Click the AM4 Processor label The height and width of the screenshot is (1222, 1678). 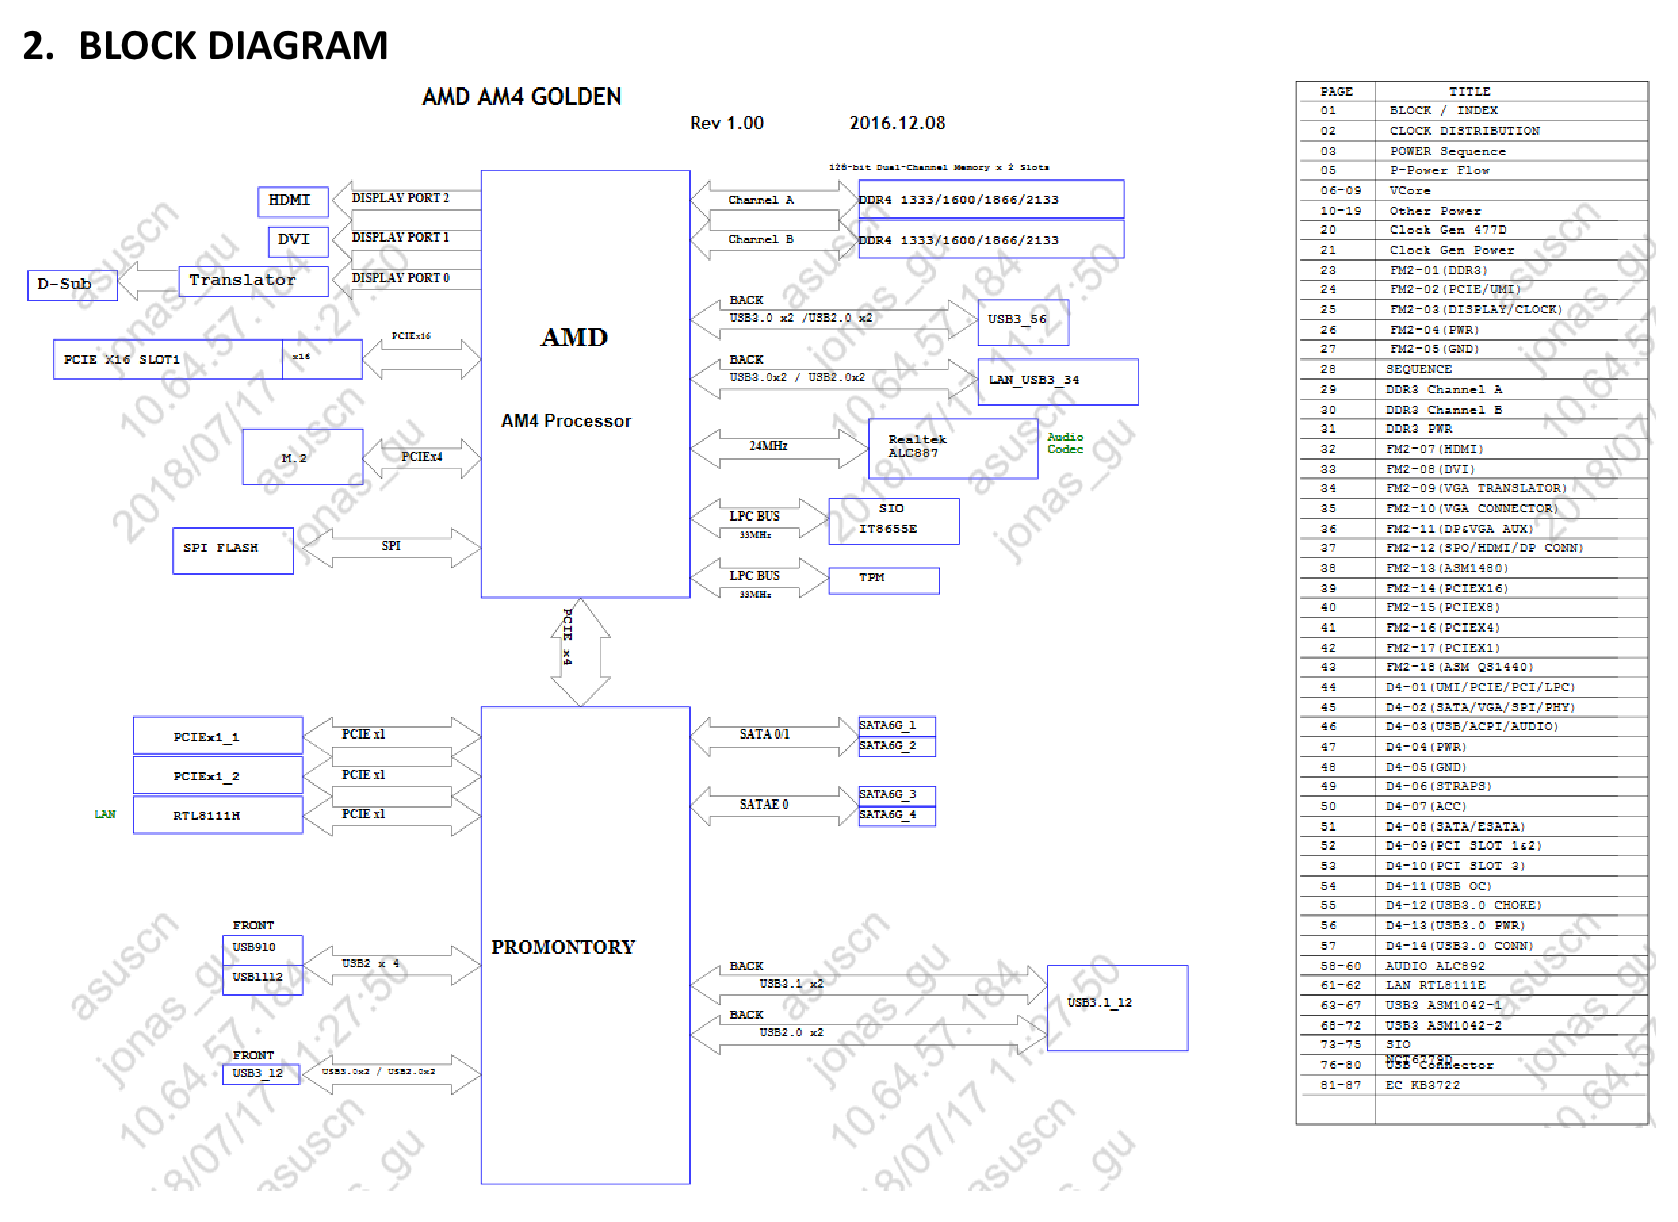pos(566,421)
